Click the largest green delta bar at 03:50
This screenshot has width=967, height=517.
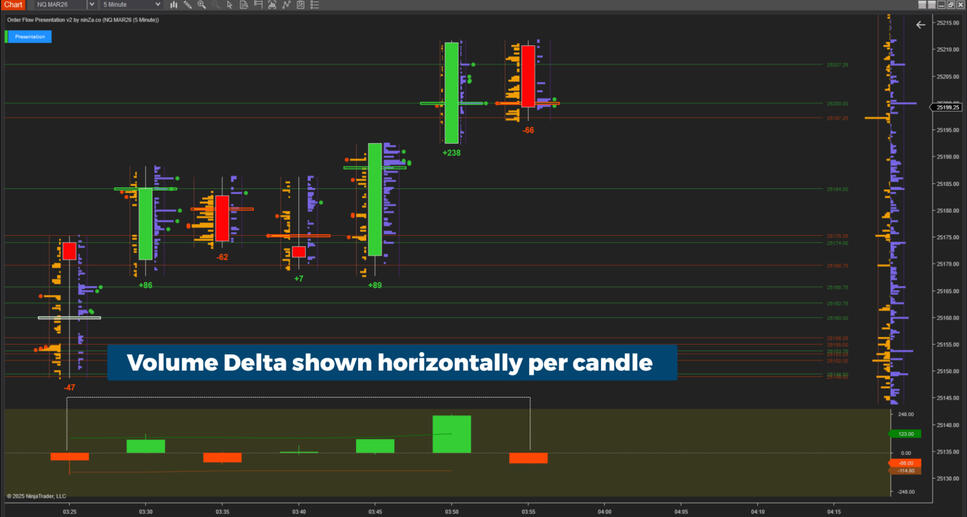point(452,434)
